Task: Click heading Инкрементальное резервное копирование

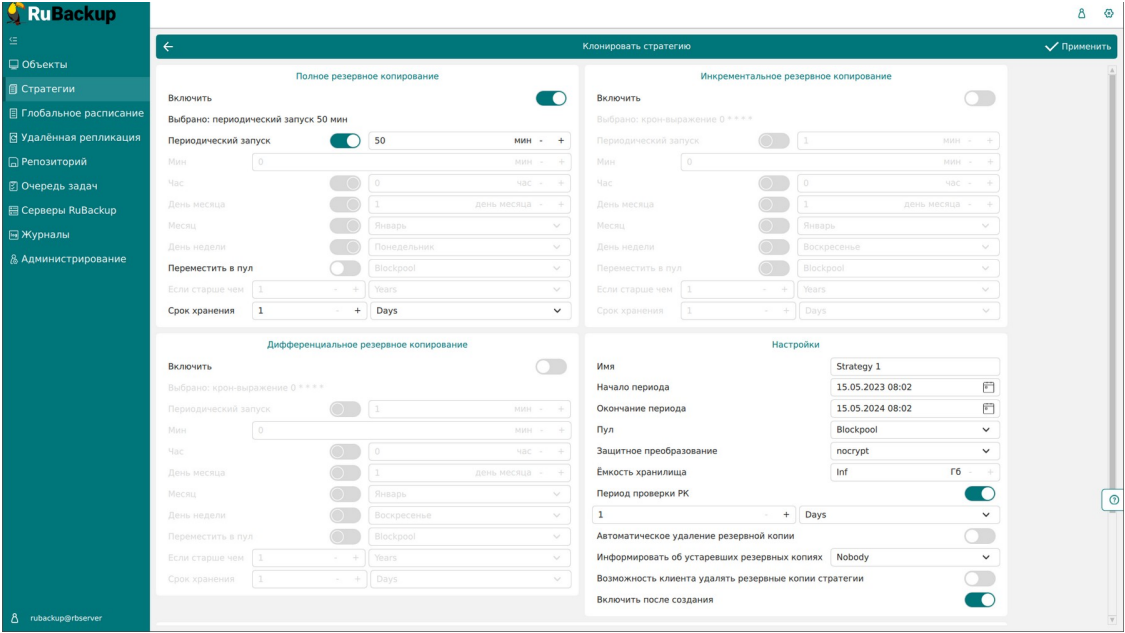Action: [x=796, y=76]
